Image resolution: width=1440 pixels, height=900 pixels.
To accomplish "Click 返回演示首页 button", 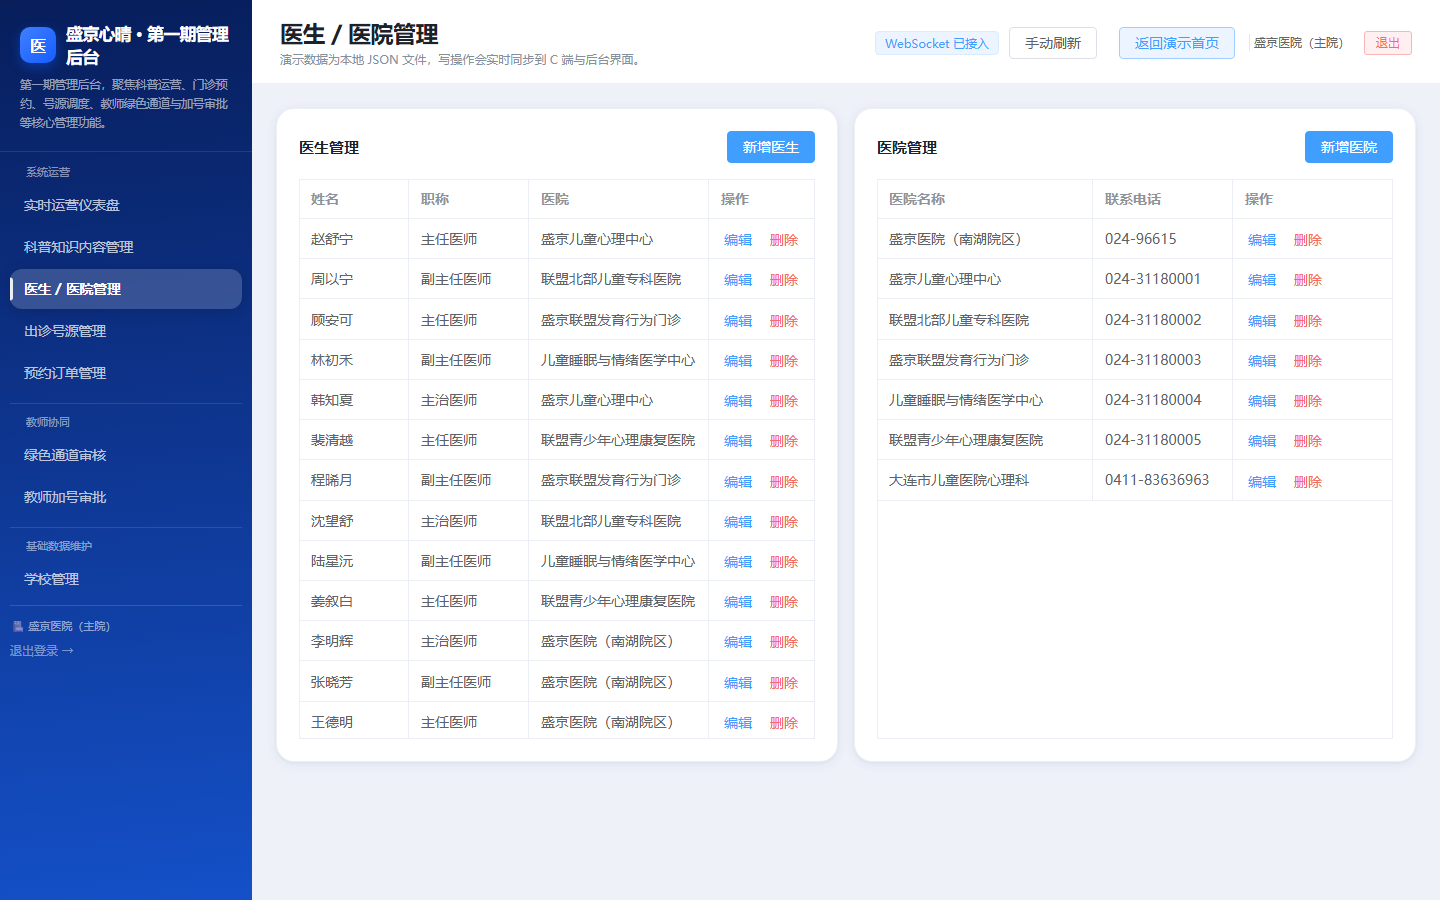I will [x=1177, y=43].
